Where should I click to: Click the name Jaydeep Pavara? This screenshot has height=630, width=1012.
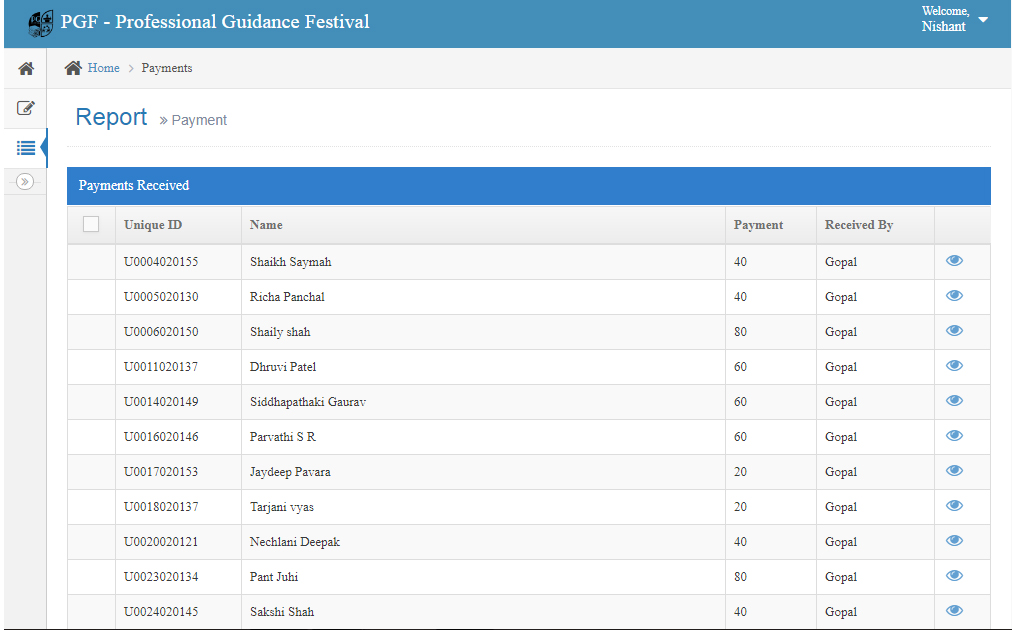[290, 472]
